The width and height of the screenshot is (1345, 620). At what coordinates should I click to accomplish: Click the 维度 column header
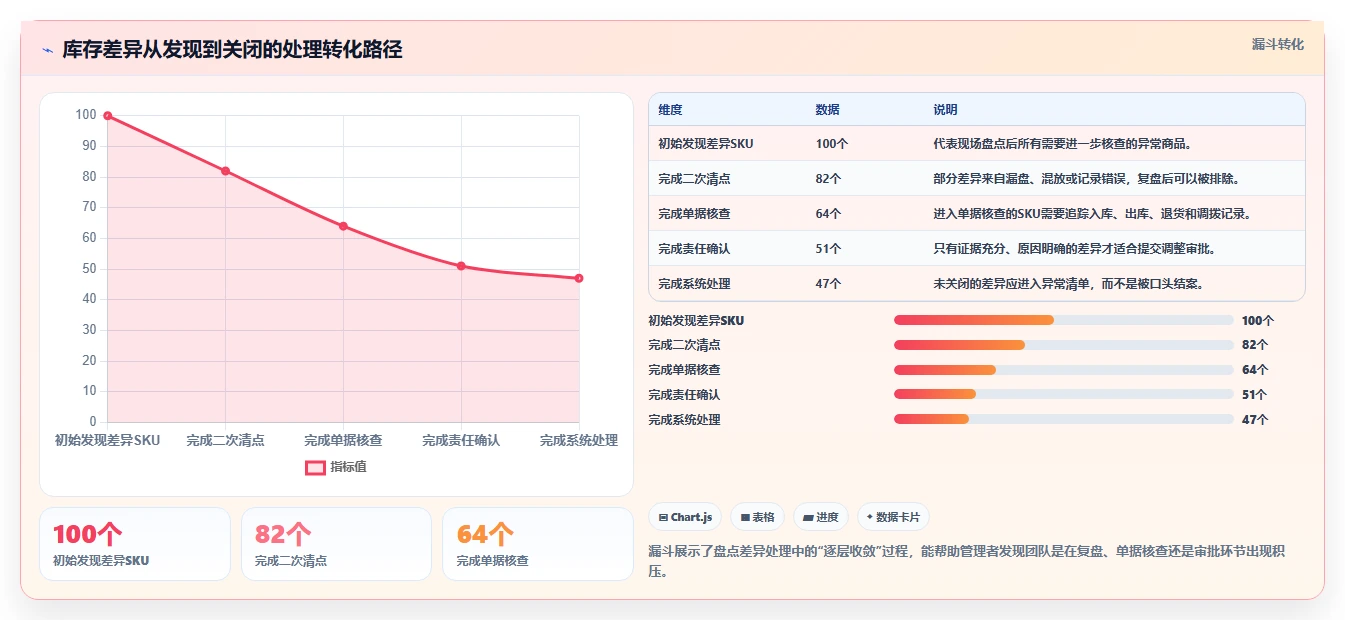coord(670,110)
